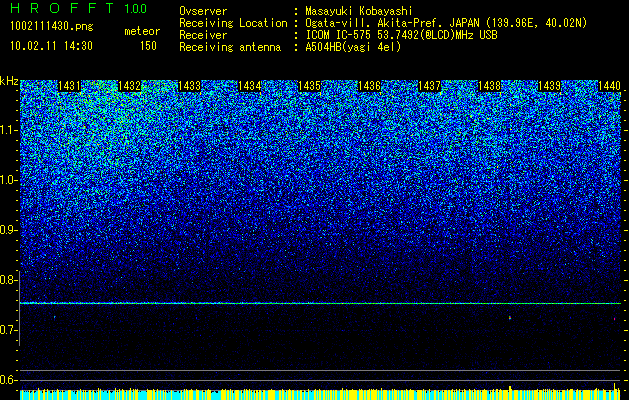Click the 1.1 frequency axis label
Viewport: 629px width, 400px height.
pyautogui.click(x=8, y=130)
